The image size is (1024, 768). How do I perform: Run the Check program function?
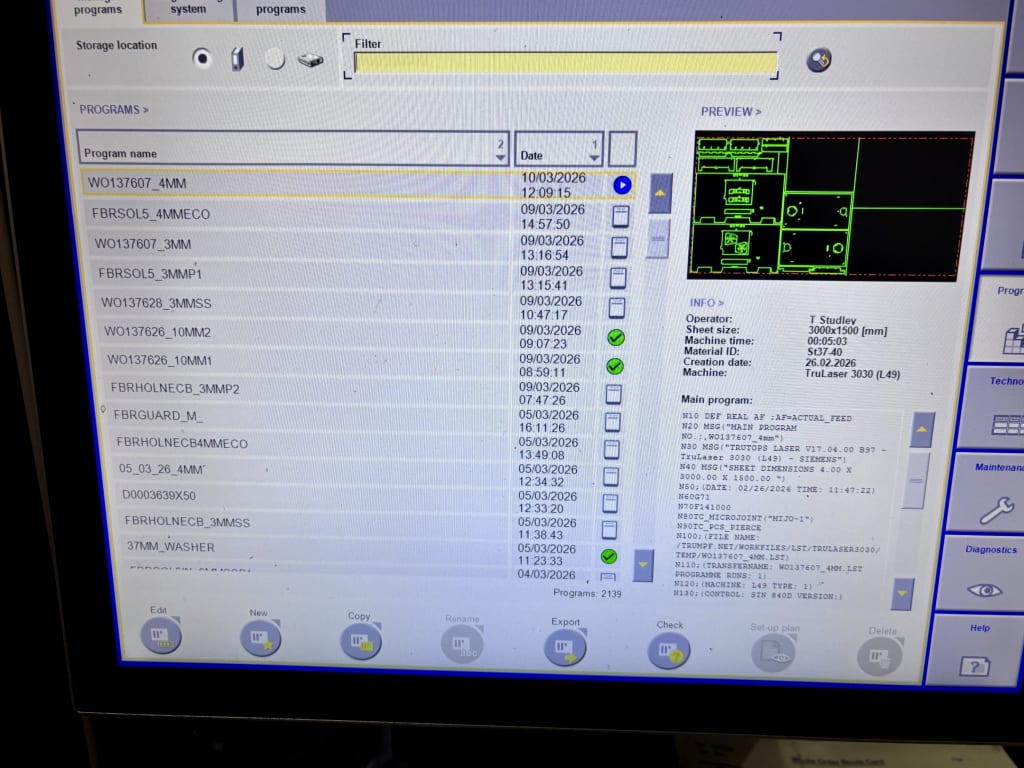point(669,651)
